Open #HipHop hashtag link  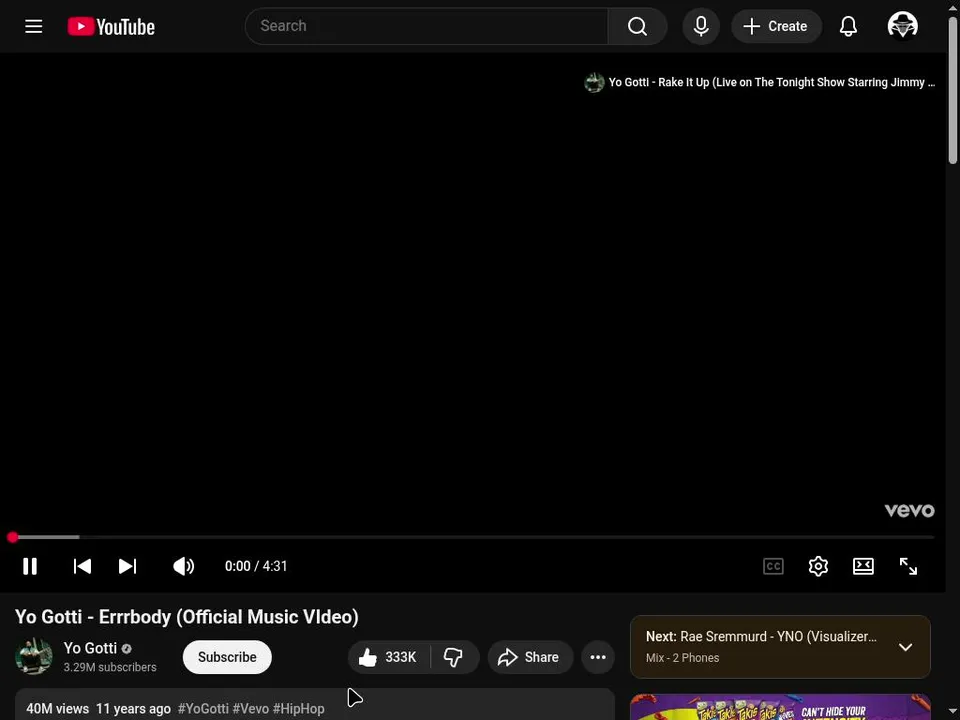click(299, 708)
